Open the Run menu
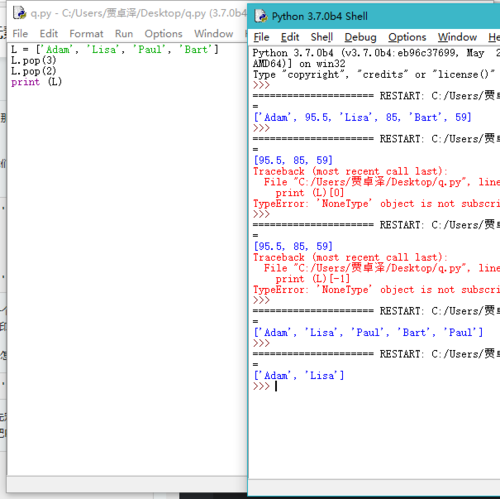Image resolution: width=500 pixels, height=499 pixels. tap(124, 34)
